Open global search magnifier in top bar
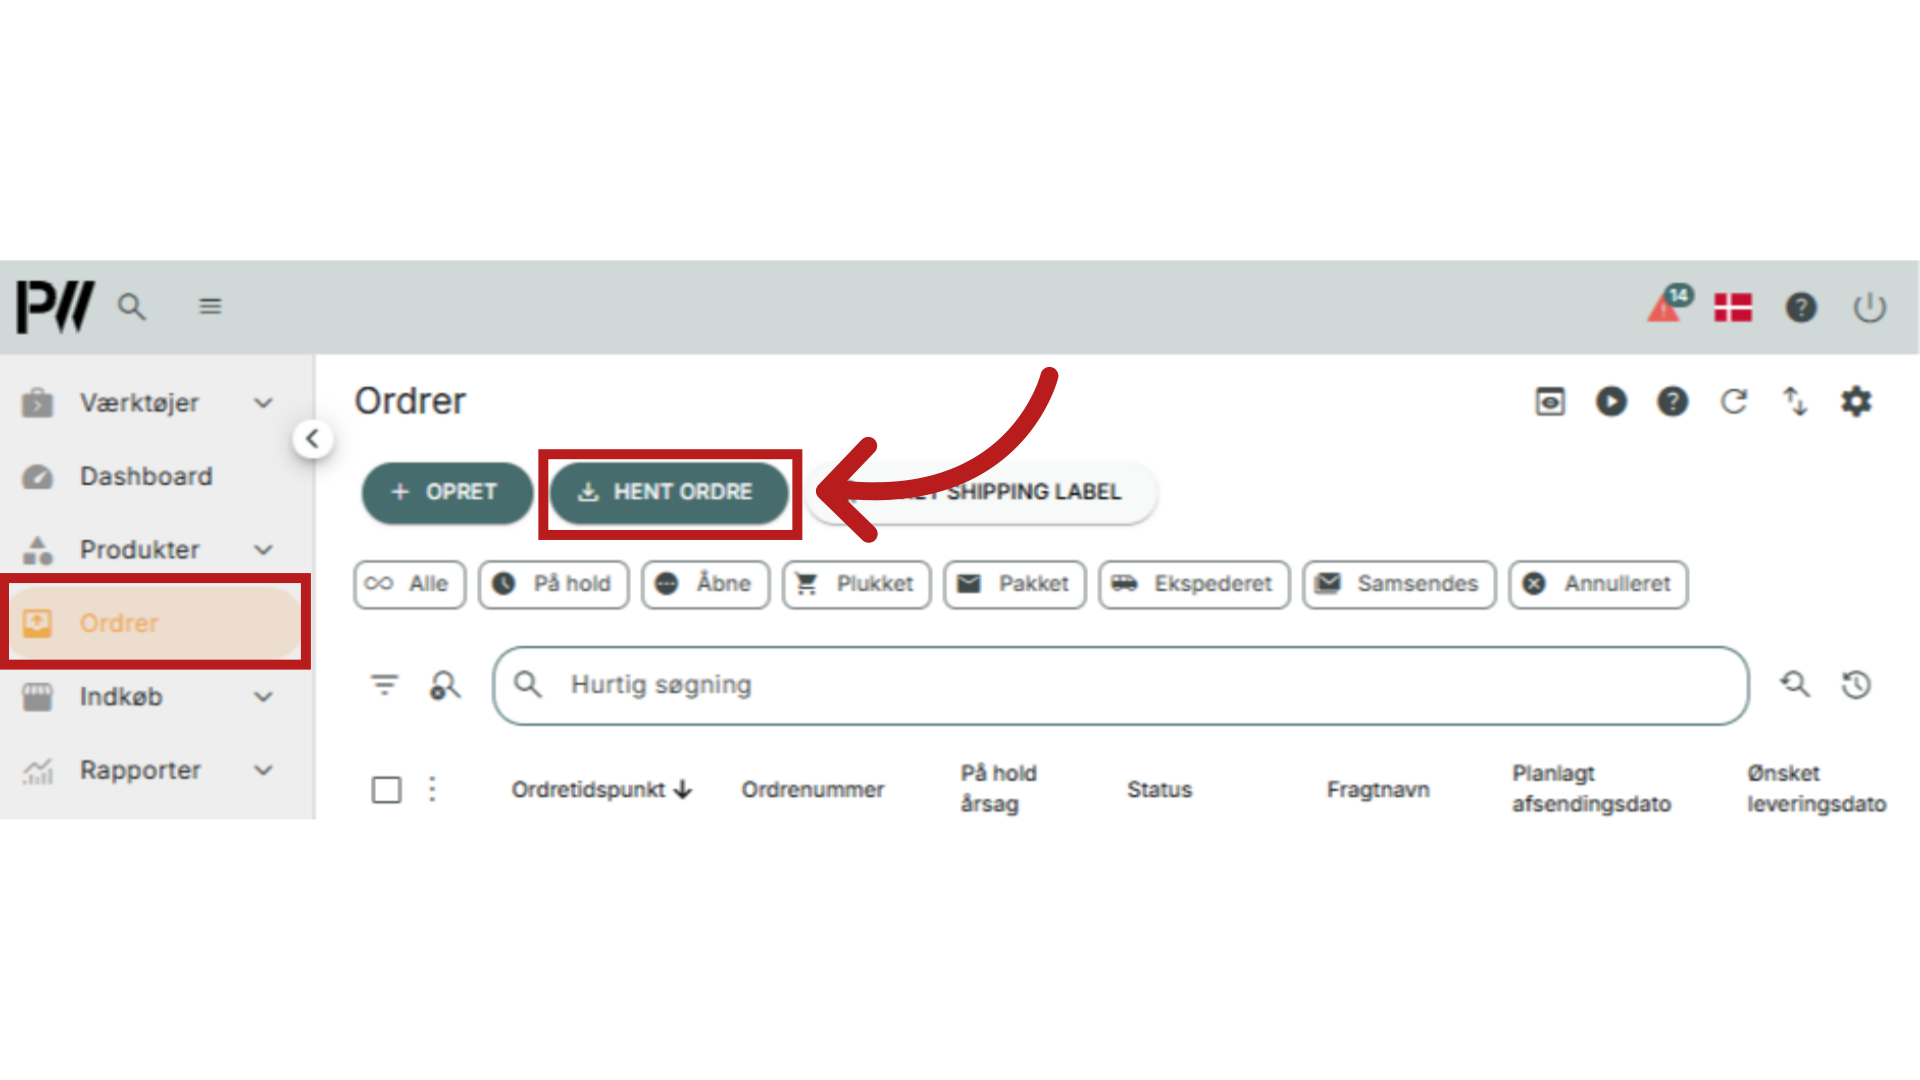Image resolution: width=1920 pixels, height=1080 pixels. (x=132, y=306)
